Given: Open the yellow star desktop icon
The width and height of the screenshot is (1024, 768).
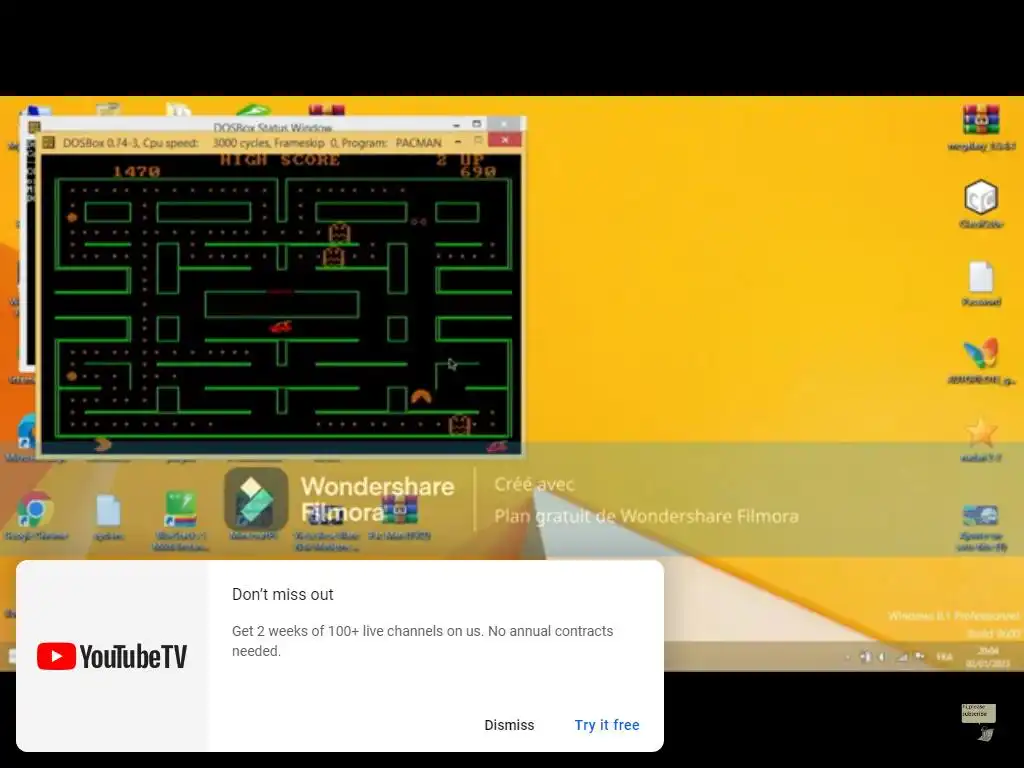Looking at the screenshot, I should tap(981, 438).
